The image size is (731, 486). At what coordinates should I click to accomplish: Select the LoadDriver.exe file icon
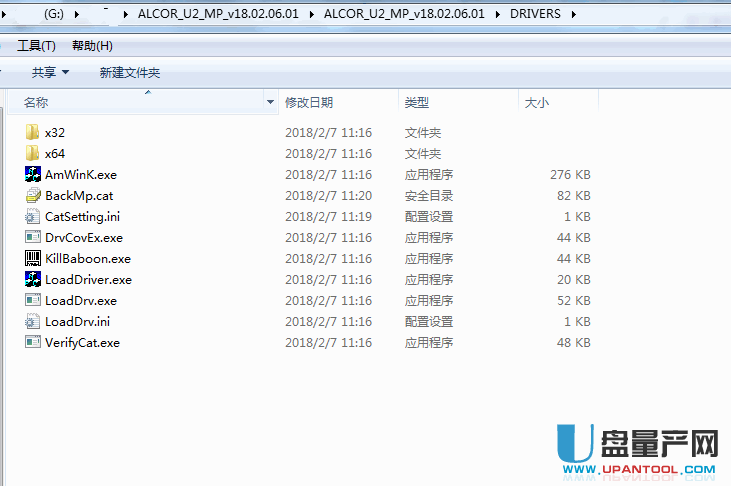[32, 279]
